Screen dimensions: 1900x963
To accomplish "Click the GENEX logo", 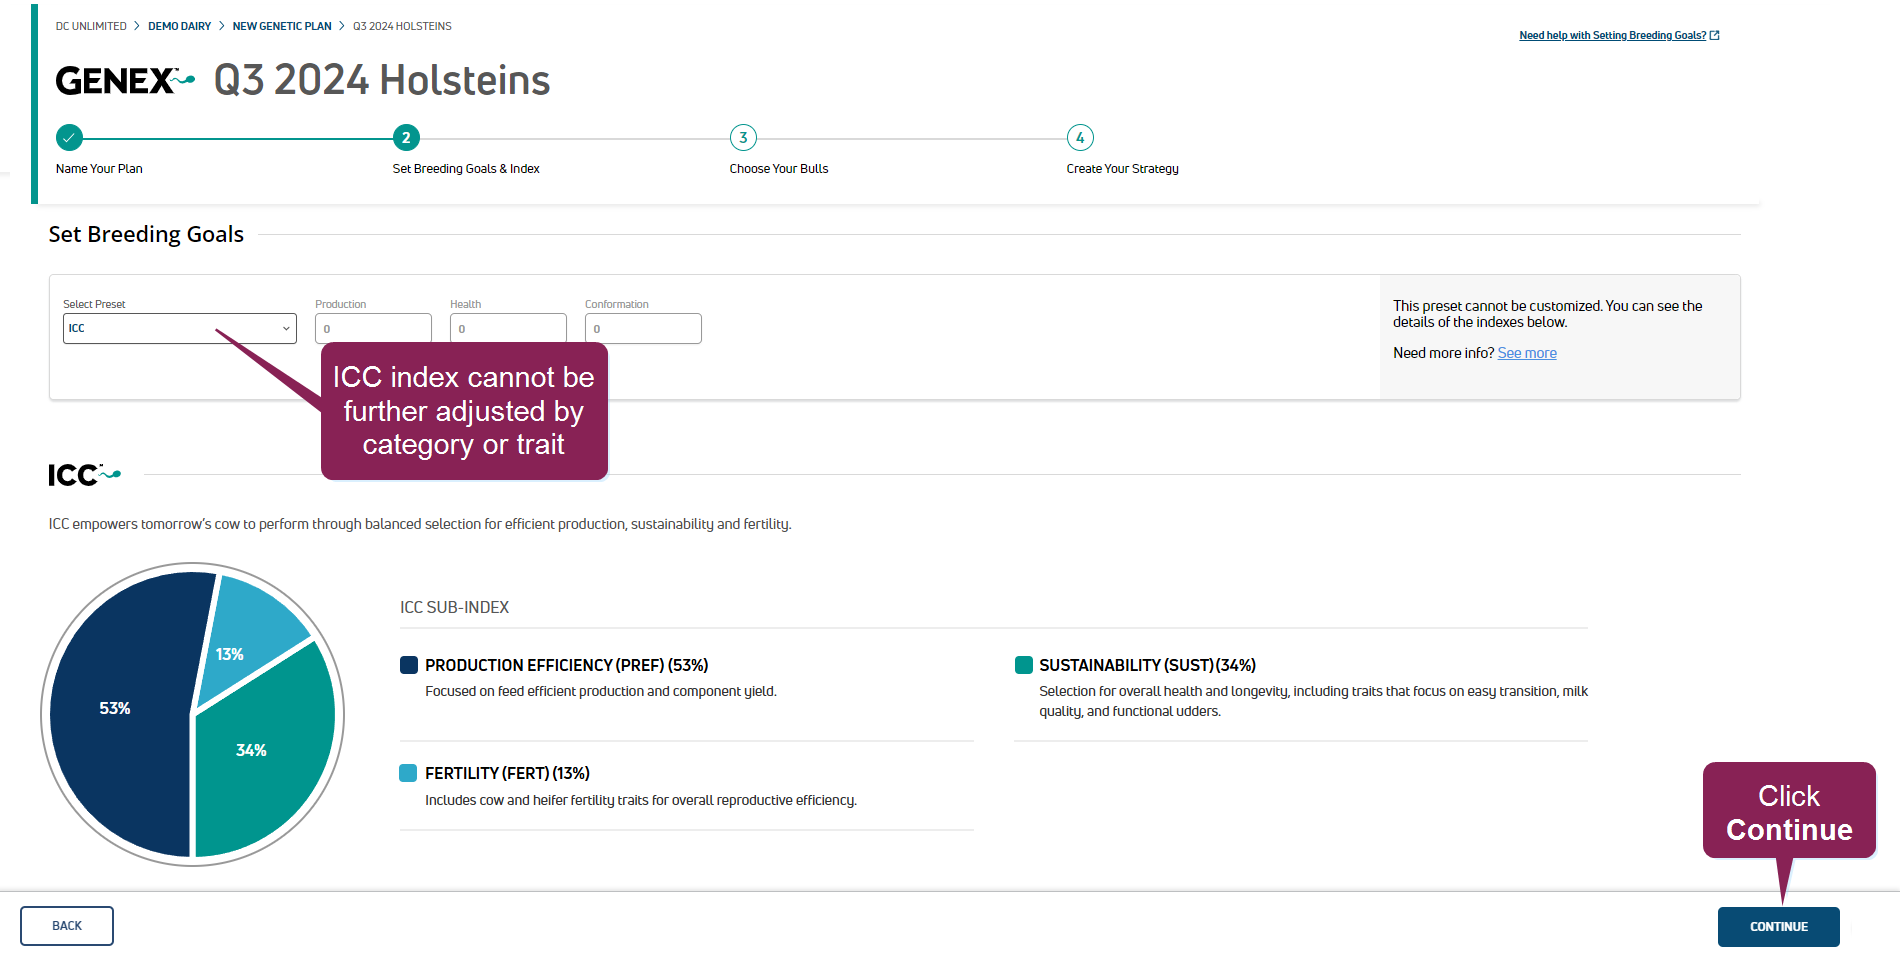I will point(125,80).
